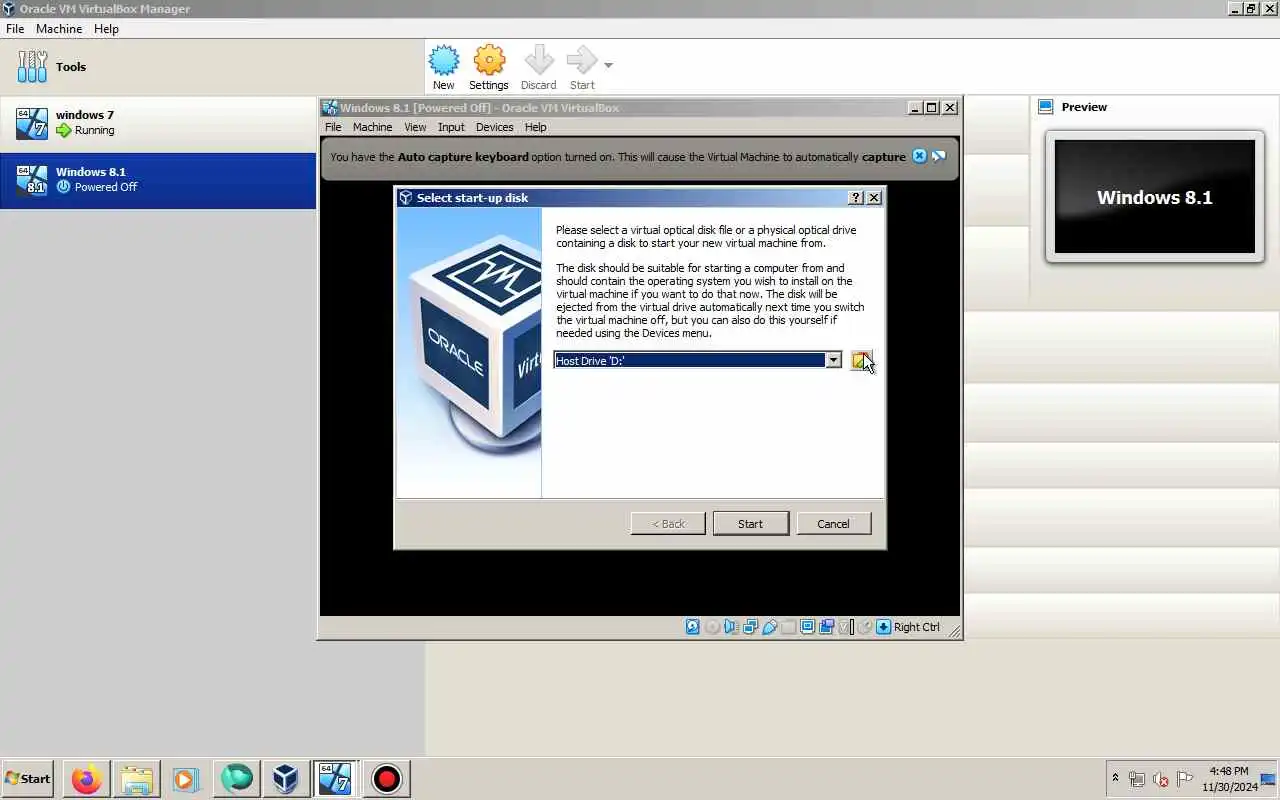Click the mouse integration status icon
This screenshot has width=1280, height=800.
(864, 627)
